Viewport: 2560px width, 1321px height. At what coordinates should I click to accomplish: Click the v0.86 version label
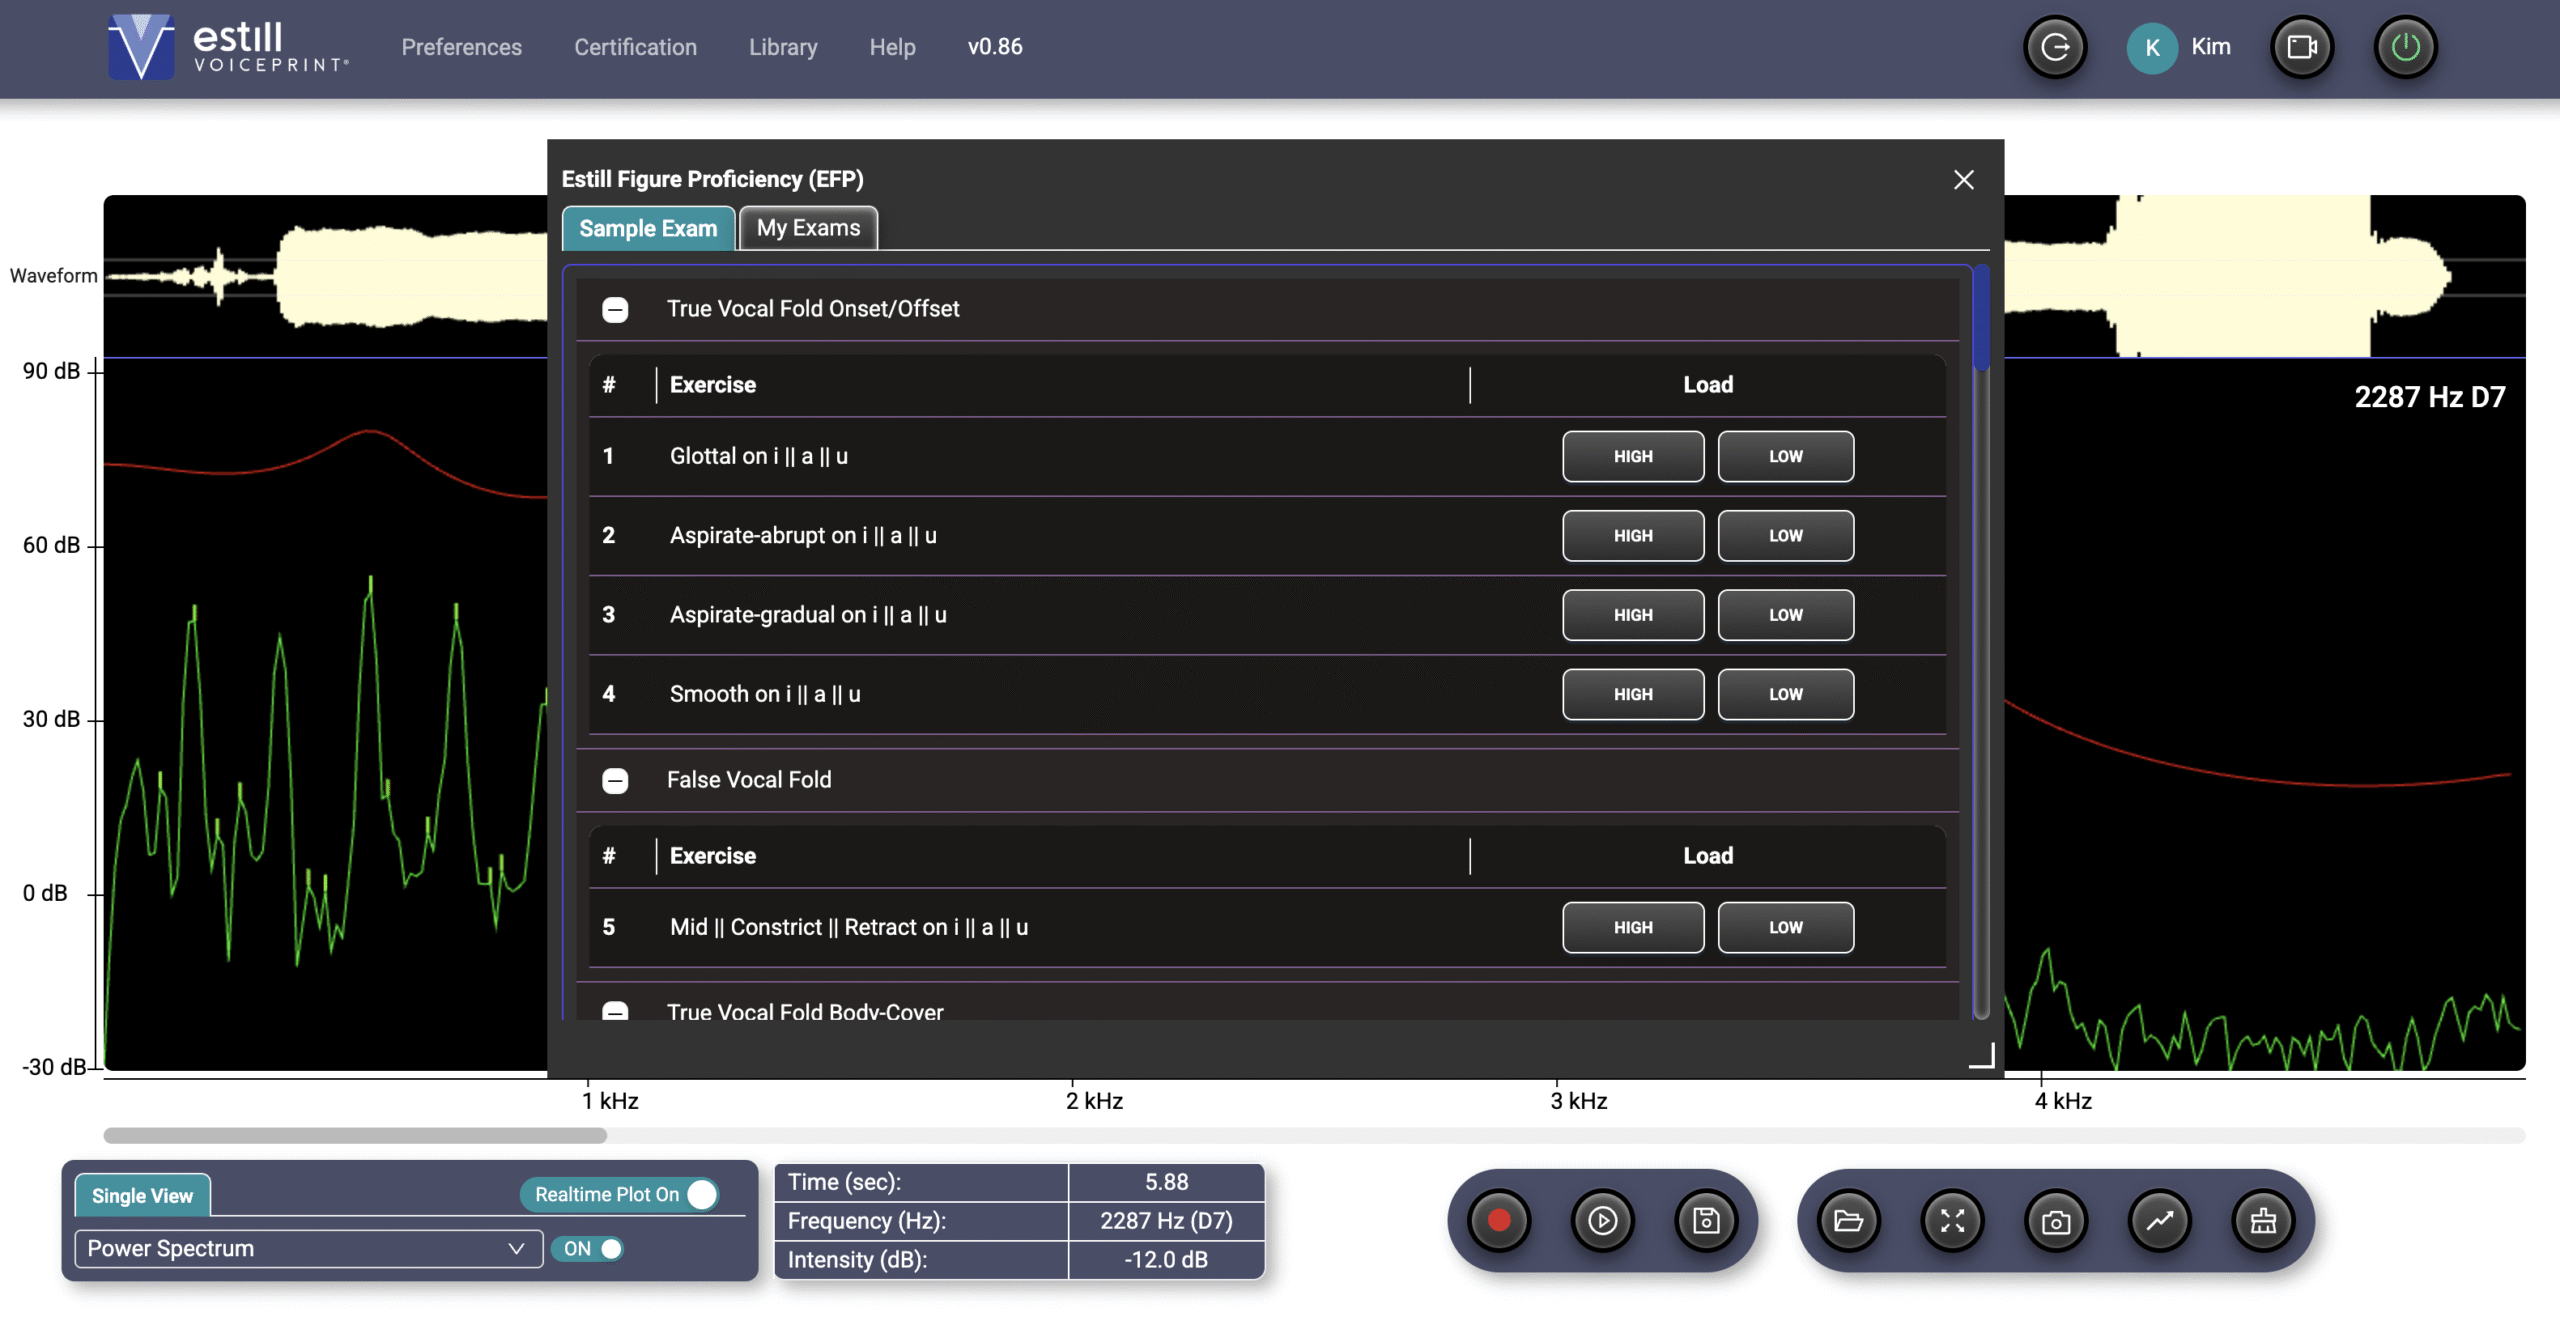pyautogui.click(x=995, y=46)
